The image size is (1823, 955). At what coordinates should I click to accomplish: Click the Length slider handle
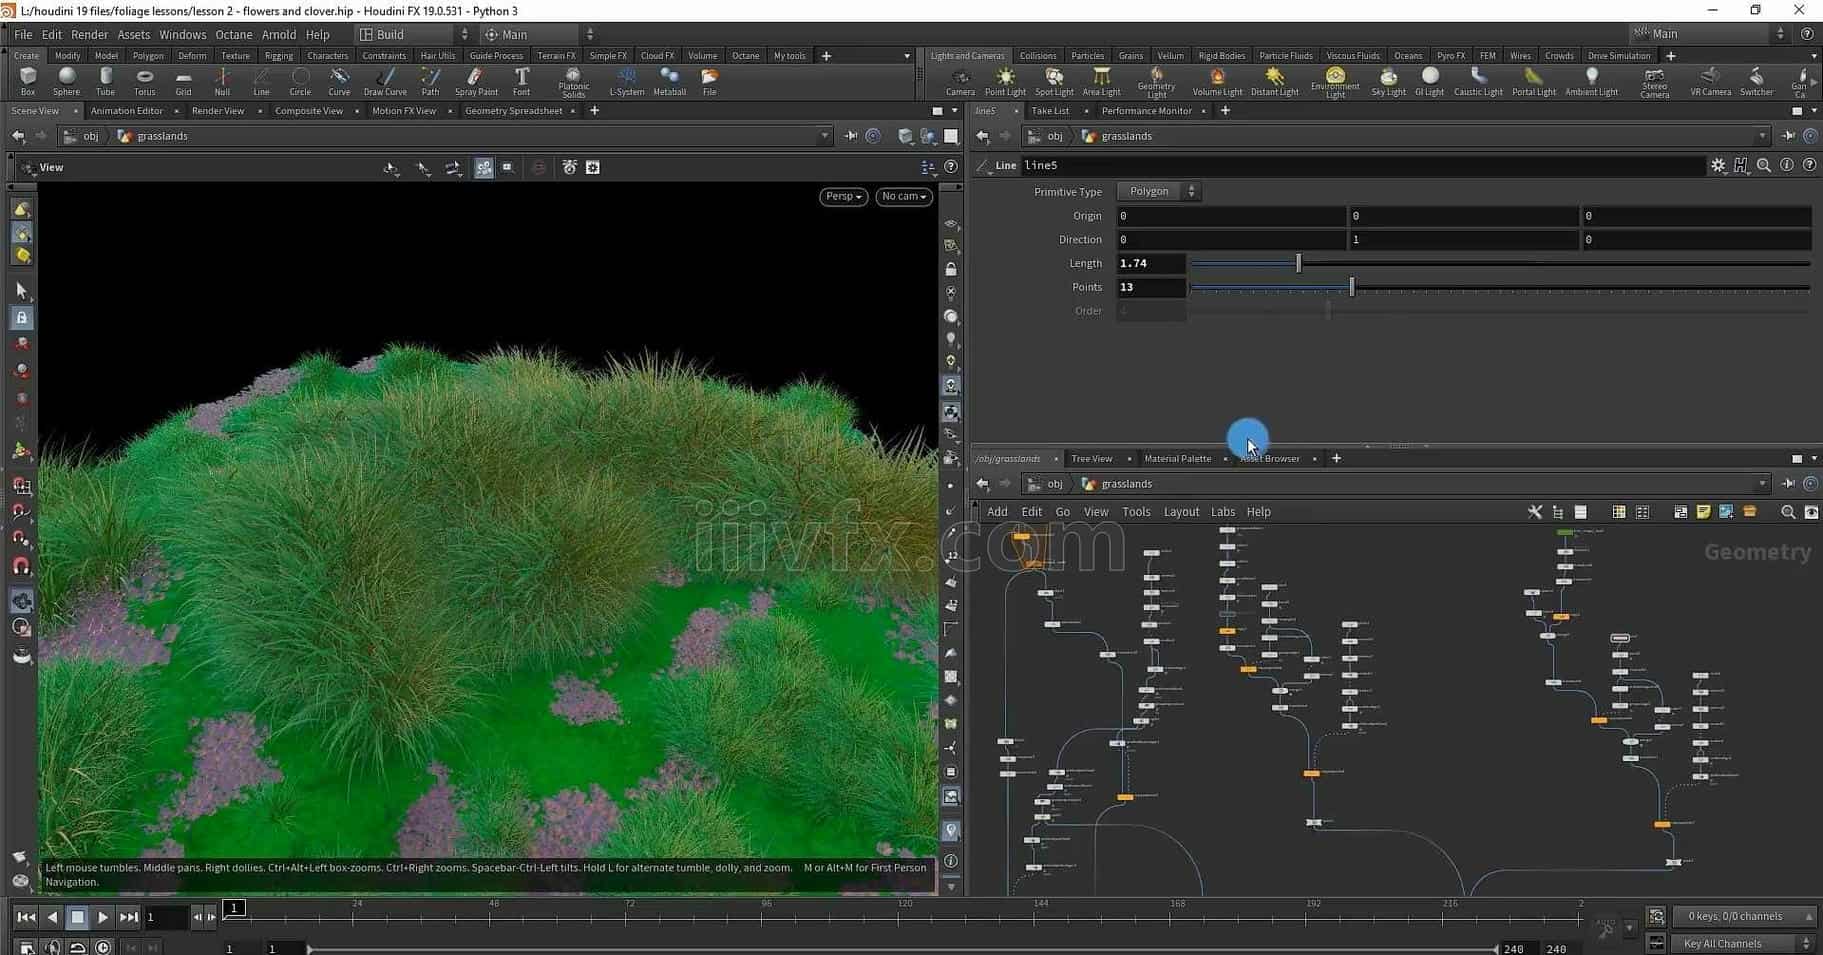coord(1298,263)
